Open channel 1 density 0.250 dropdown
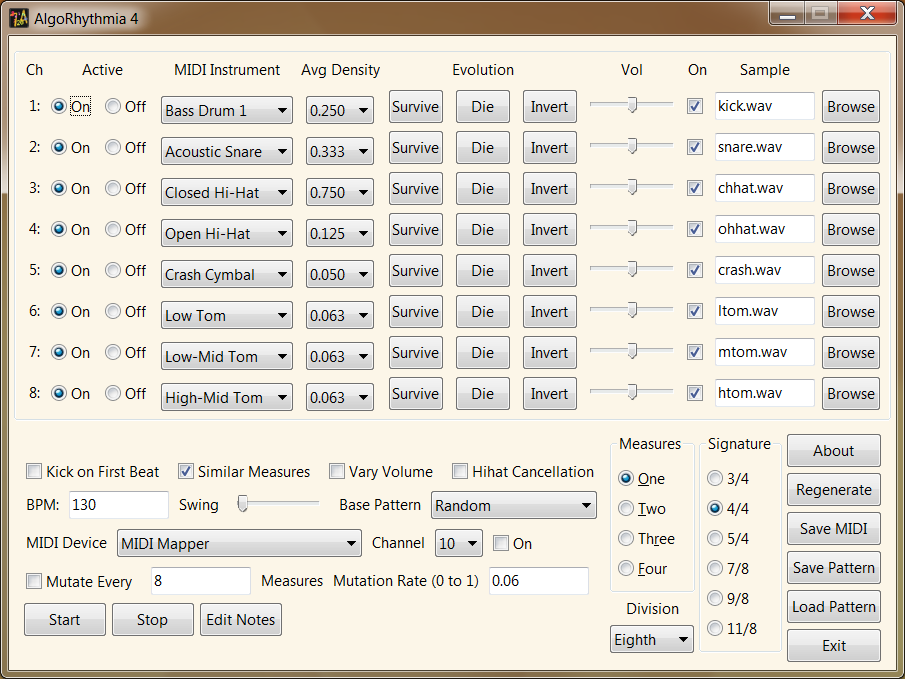Viewport: 905px width, 679px height. (x=339, y=110)
